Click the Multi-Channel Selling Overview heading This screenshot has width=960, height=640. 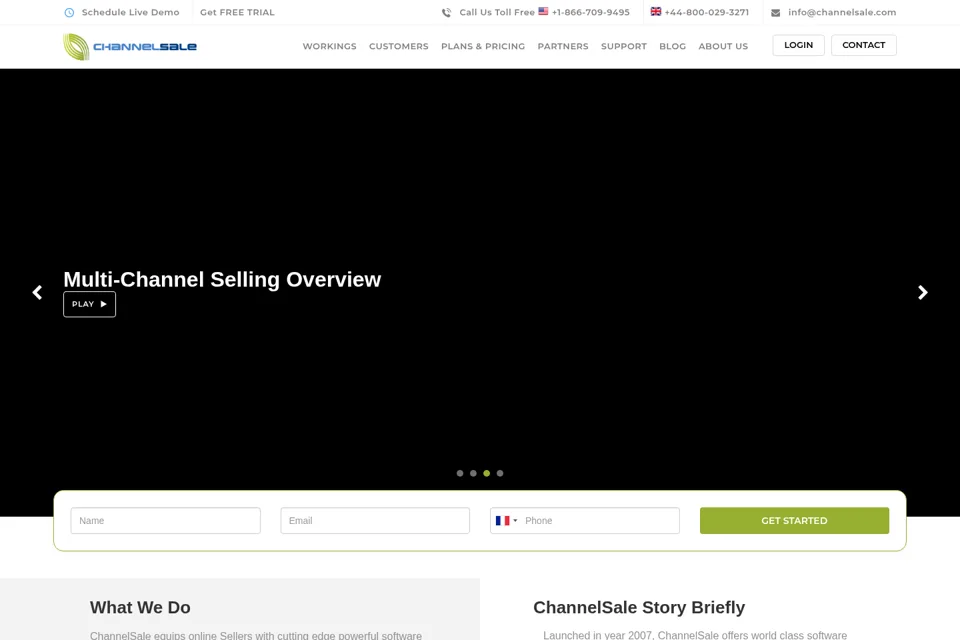222,280
